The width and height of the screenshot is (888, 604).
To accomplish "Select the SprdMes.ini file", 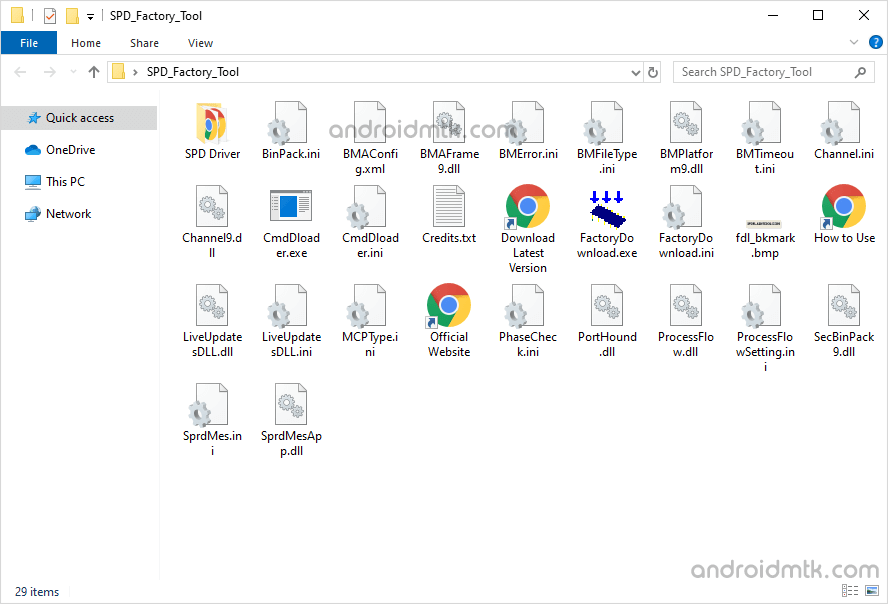I will point(212,420).
